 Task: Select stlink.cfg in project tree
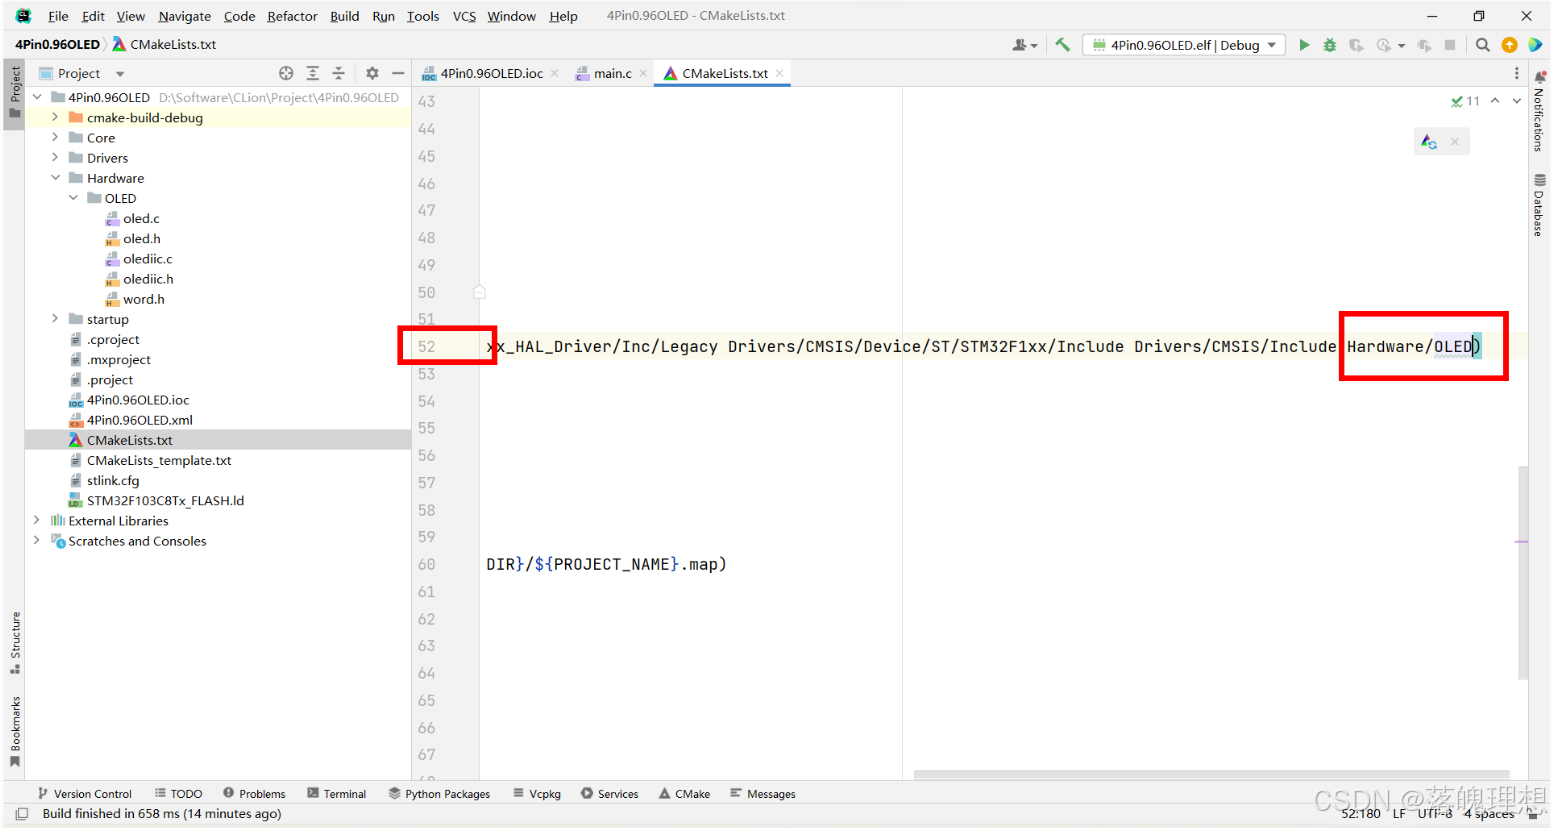point(113,480)
